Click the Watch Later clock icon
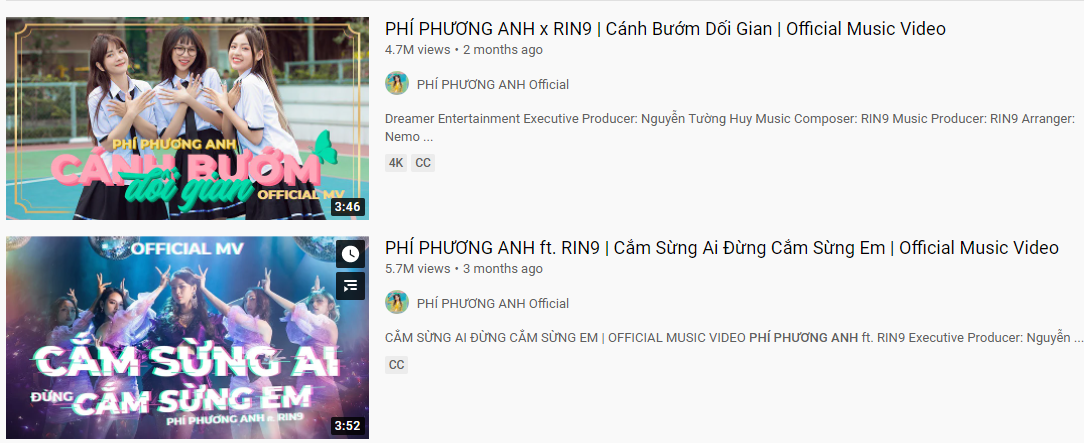This screenshot has height=443, width=1084. click(x=351, y=254)
